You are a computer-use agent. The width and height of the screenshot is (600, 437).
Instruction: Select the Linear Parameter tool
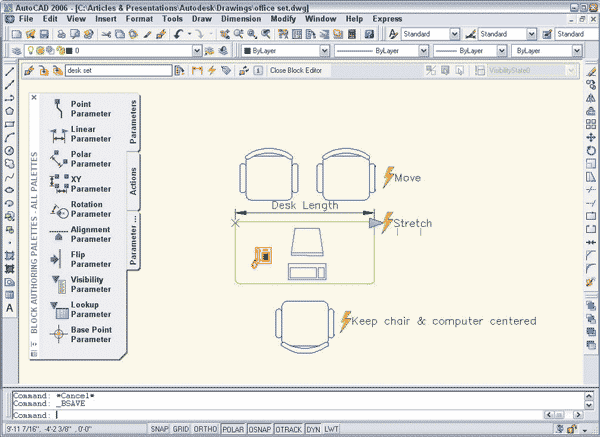[x=80, y=134]
